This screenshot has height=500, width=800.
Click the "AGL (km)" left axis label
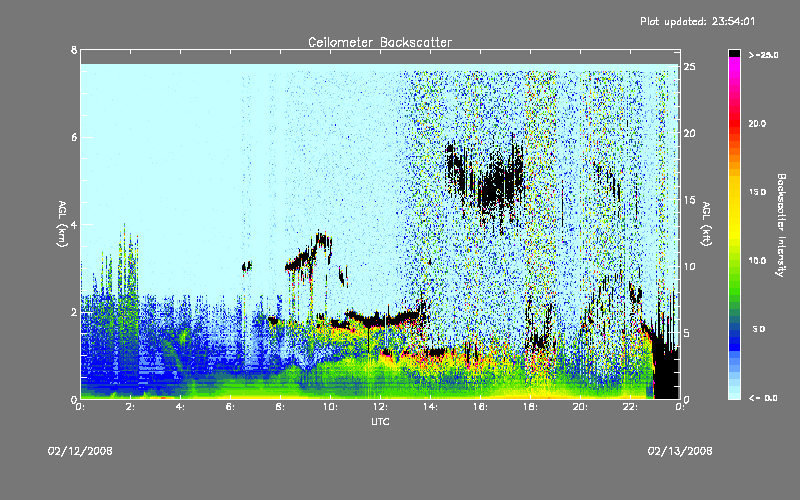click(x=62, y=224)
